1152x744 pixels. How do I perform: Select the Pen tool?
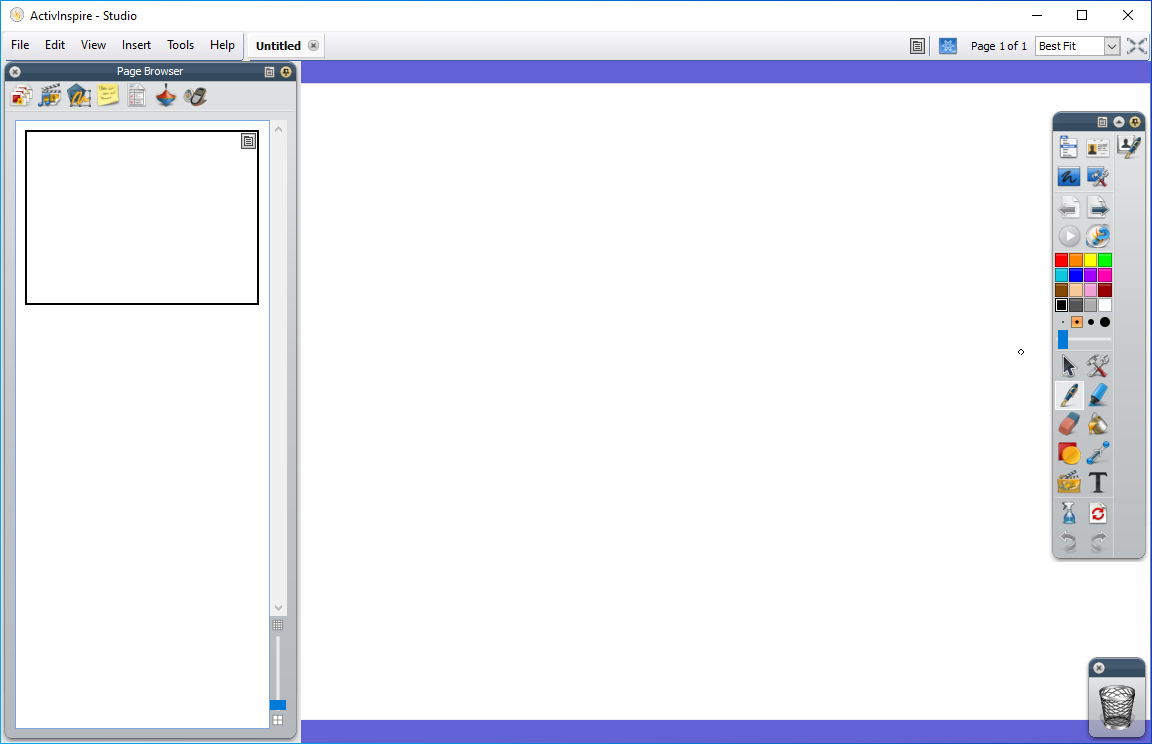[1069, 395]
